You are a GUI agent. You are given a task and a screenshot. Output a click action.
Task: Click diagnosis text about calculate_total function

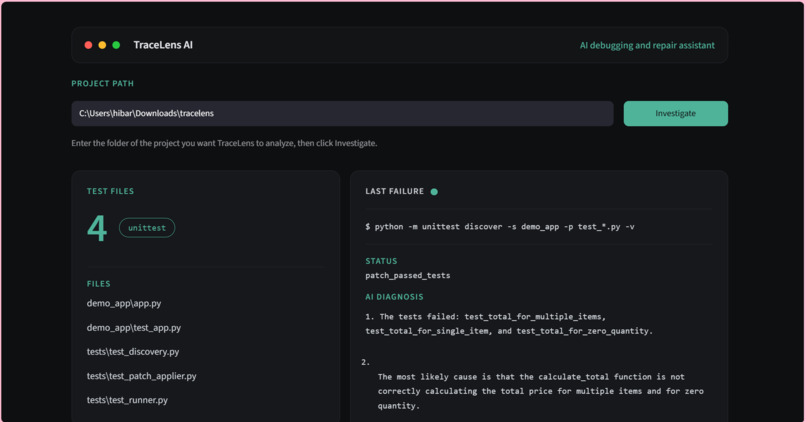click(540, 391)
